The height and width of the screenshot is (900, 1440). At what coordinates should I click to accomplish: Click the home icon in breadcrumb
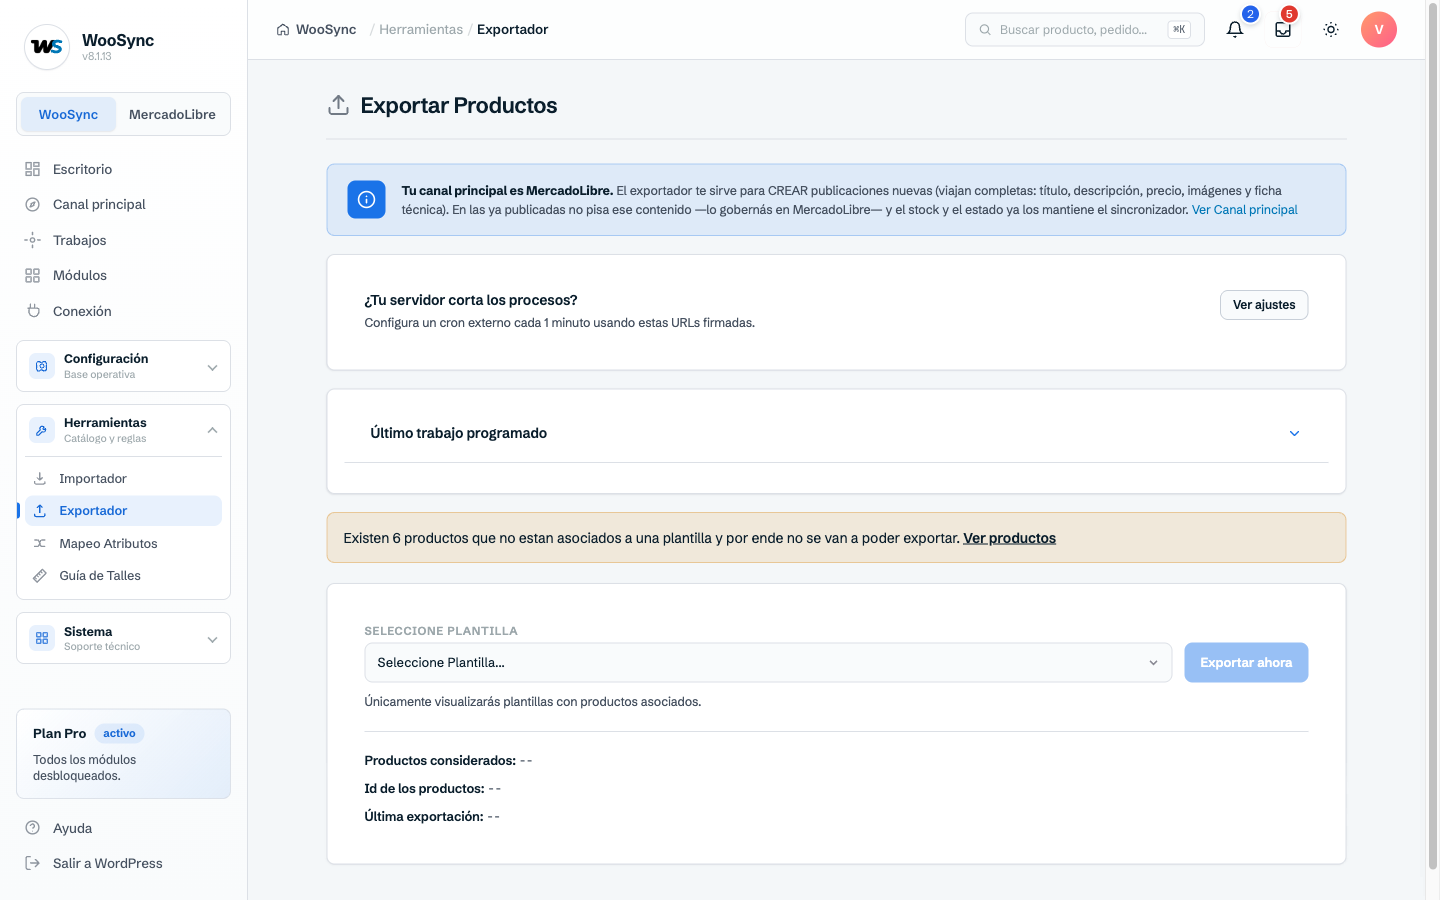[283, 30]
